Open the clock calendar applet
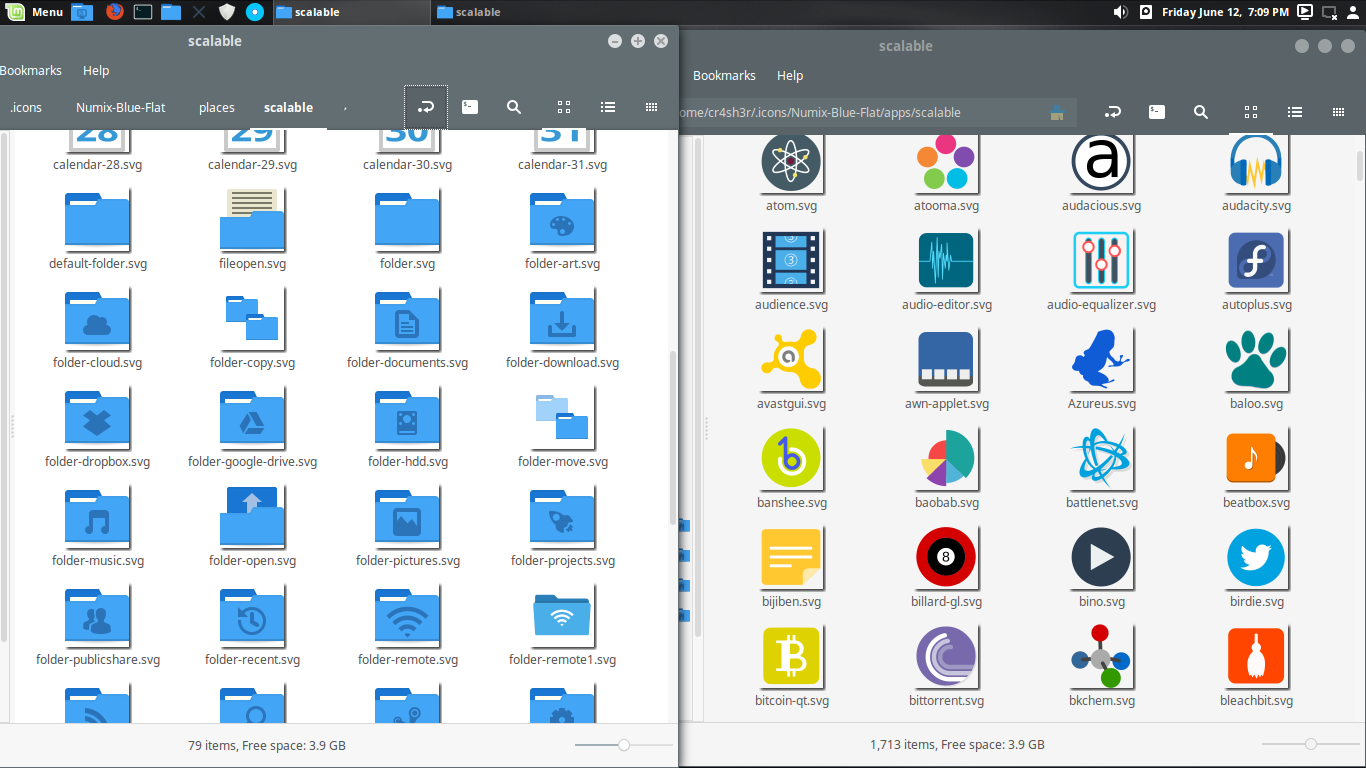This screenshot has height=768, width=1366. (1225, 12)
